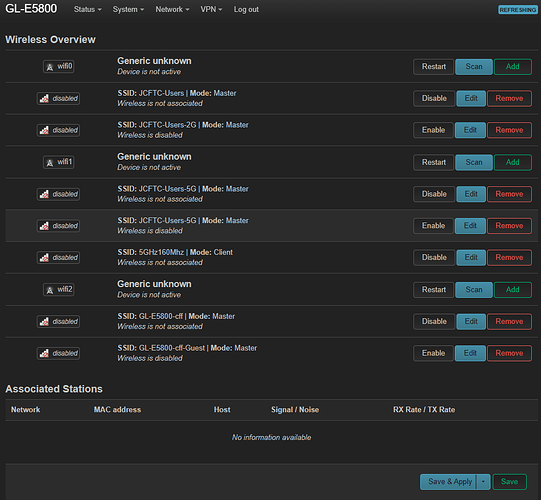Click the wifi2 radio device badge icon

[59, 290]
